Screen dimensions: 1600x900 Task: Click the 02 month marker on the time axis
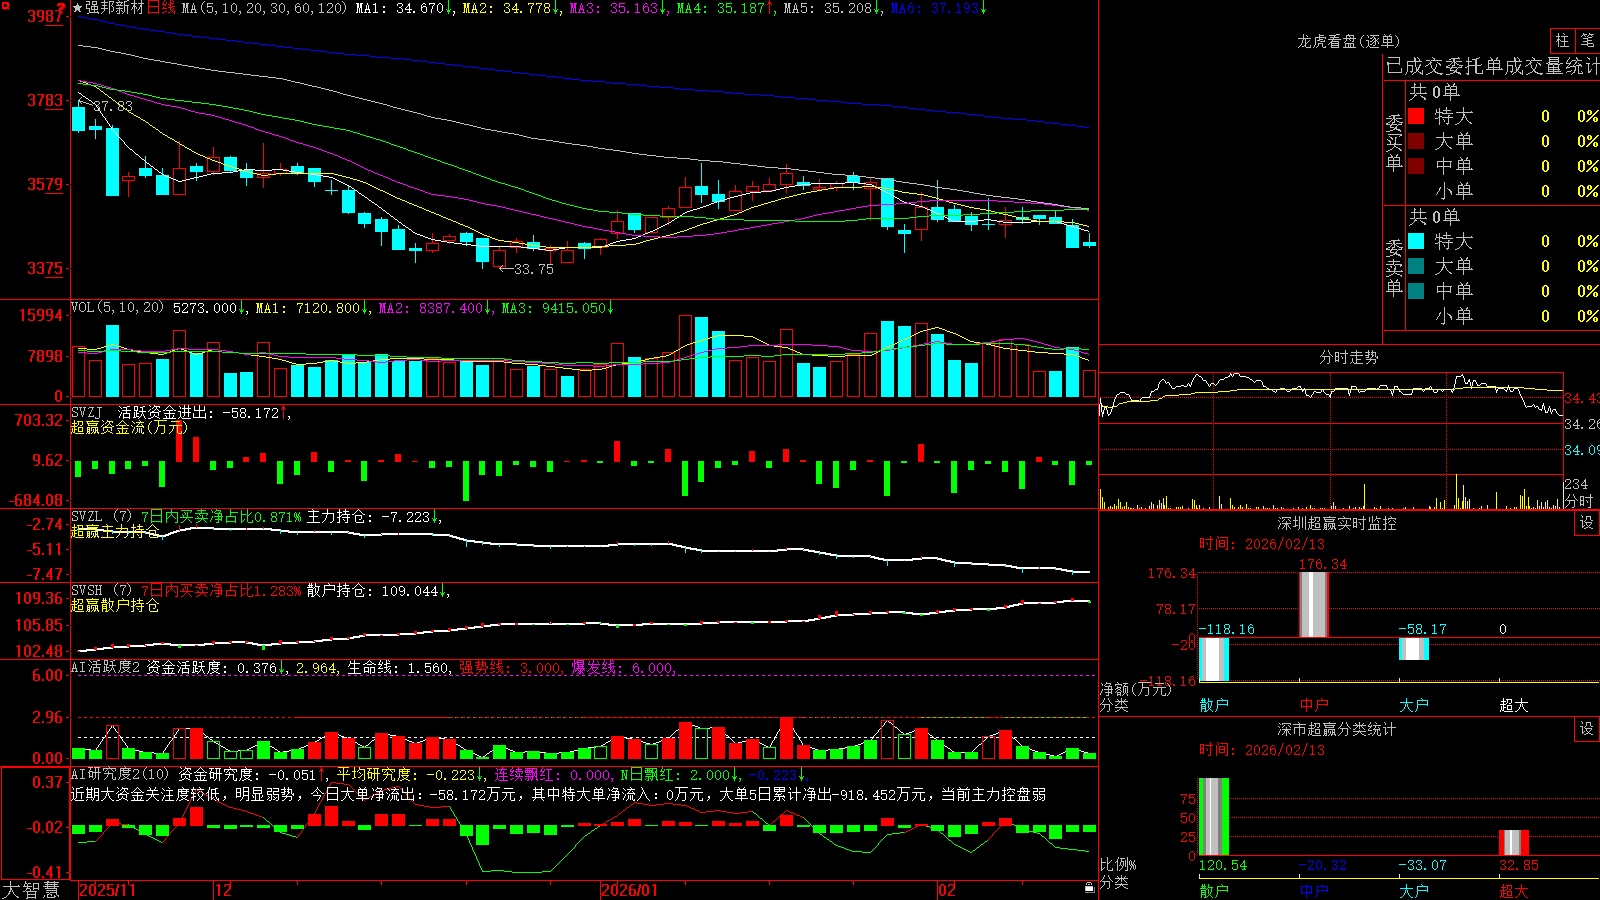tap(947, 890)
